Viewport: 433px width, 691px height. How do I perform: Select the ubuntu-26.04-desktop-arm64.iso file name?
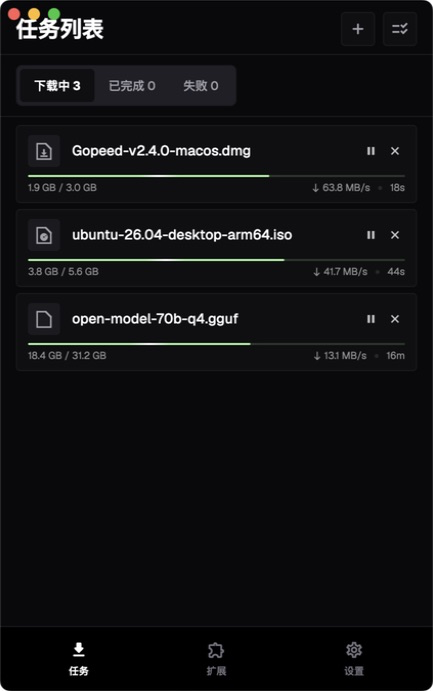coord(182,235)
